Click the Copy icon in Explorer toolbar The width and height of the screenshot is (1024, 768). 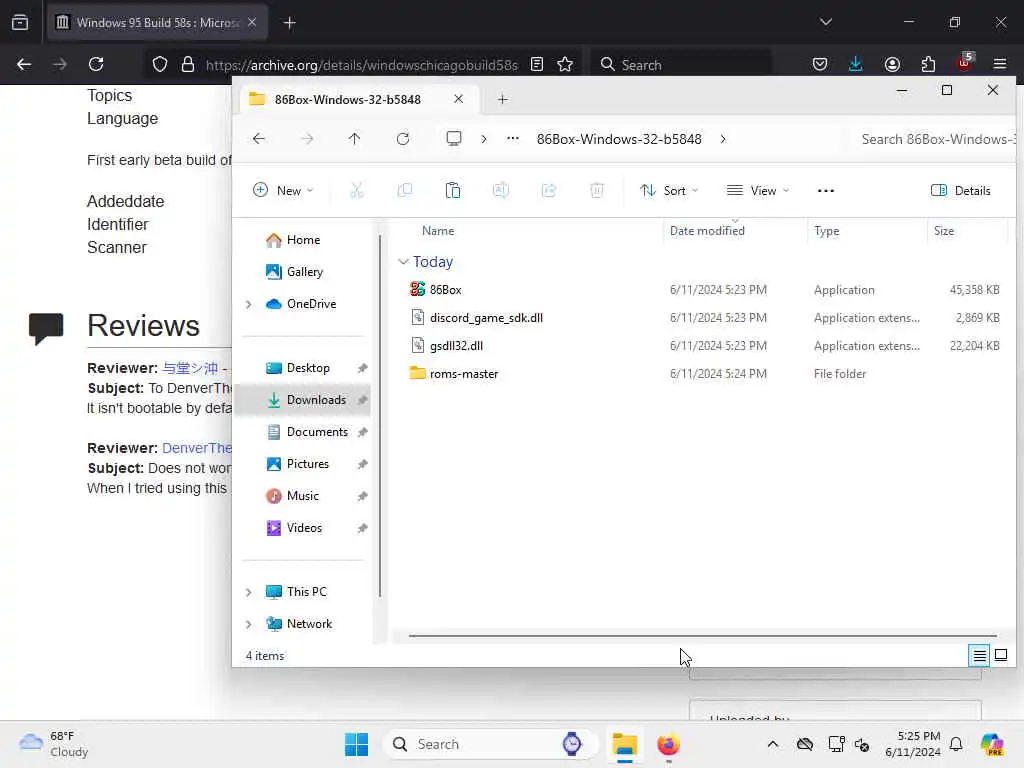coord(405,191)
